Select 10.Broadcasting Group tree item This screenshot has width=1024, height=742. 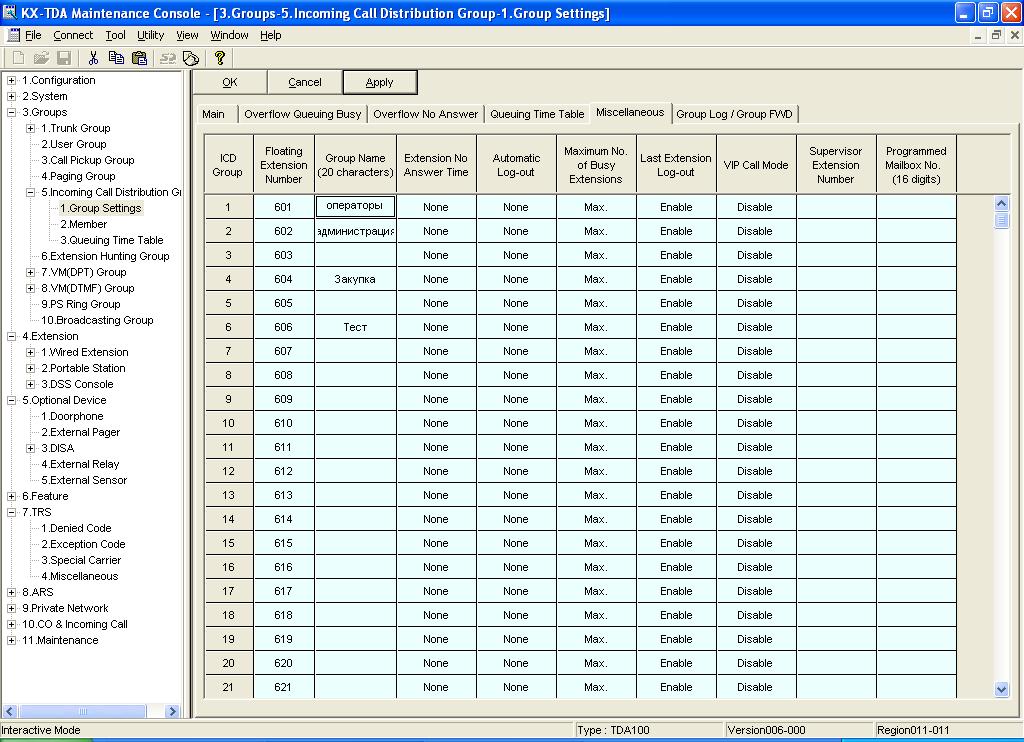(x=97, y=320)
